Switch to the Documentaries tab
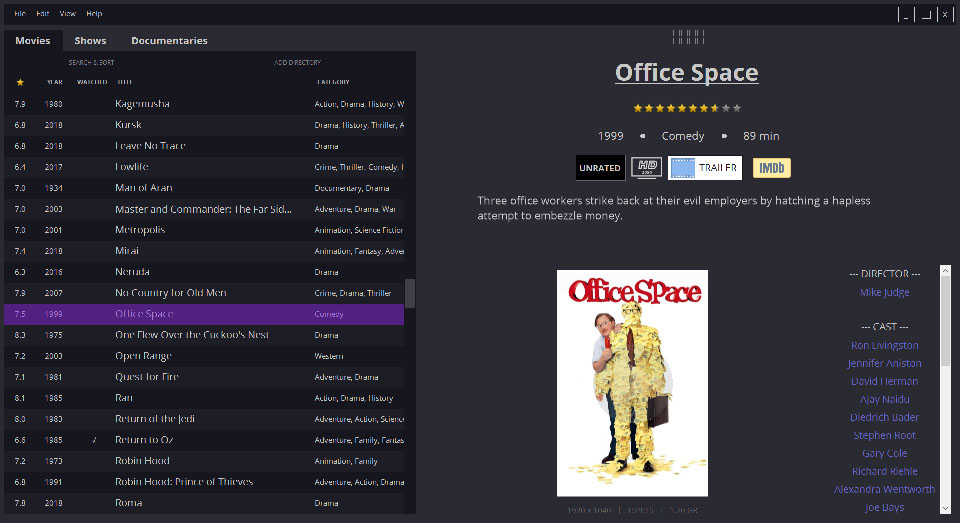960x523 pixels. click(x=170, y=40)
